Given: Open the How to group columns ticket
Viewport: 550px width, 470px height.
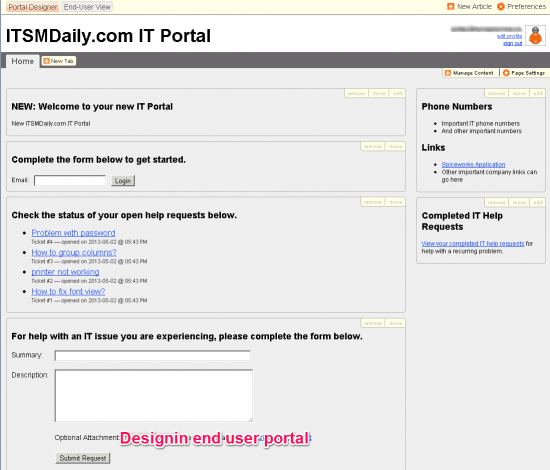Looking at the screenshot, I should (74, 253).
